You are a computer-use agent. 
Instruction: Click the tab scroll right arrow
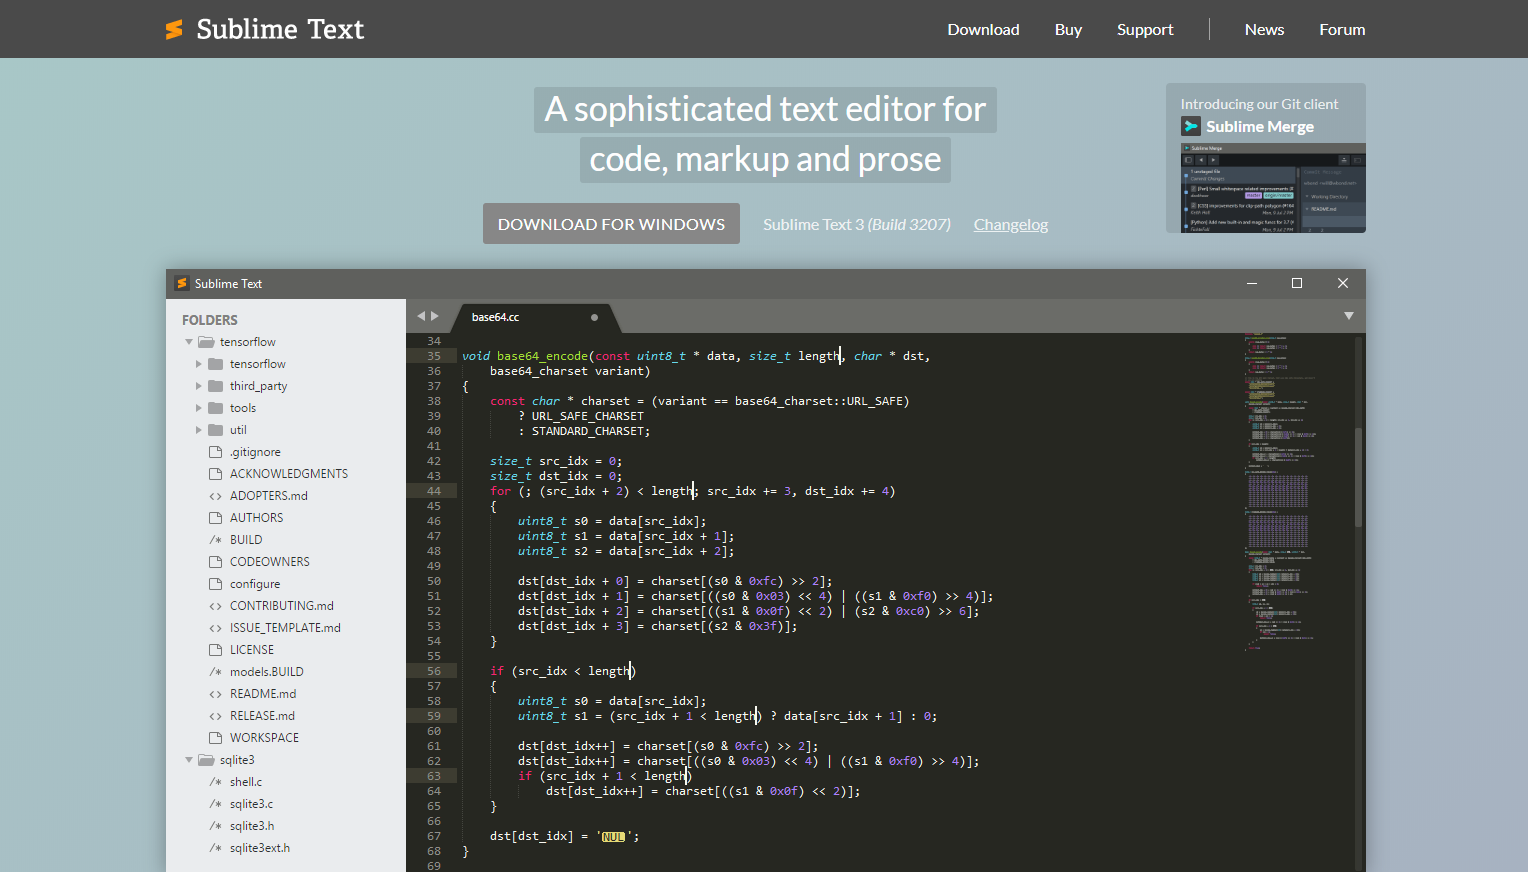coord(435,316)
